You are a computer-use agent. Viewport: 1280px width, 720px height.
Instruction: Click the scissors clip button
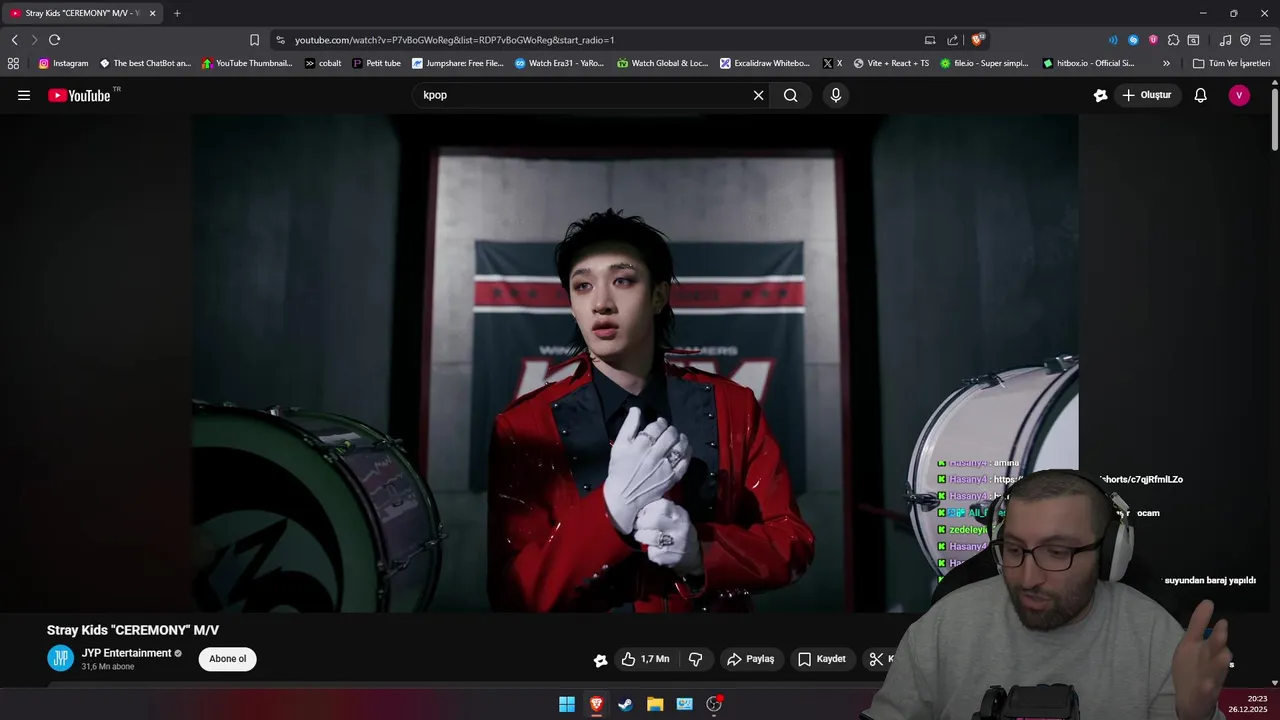[876, 659]
